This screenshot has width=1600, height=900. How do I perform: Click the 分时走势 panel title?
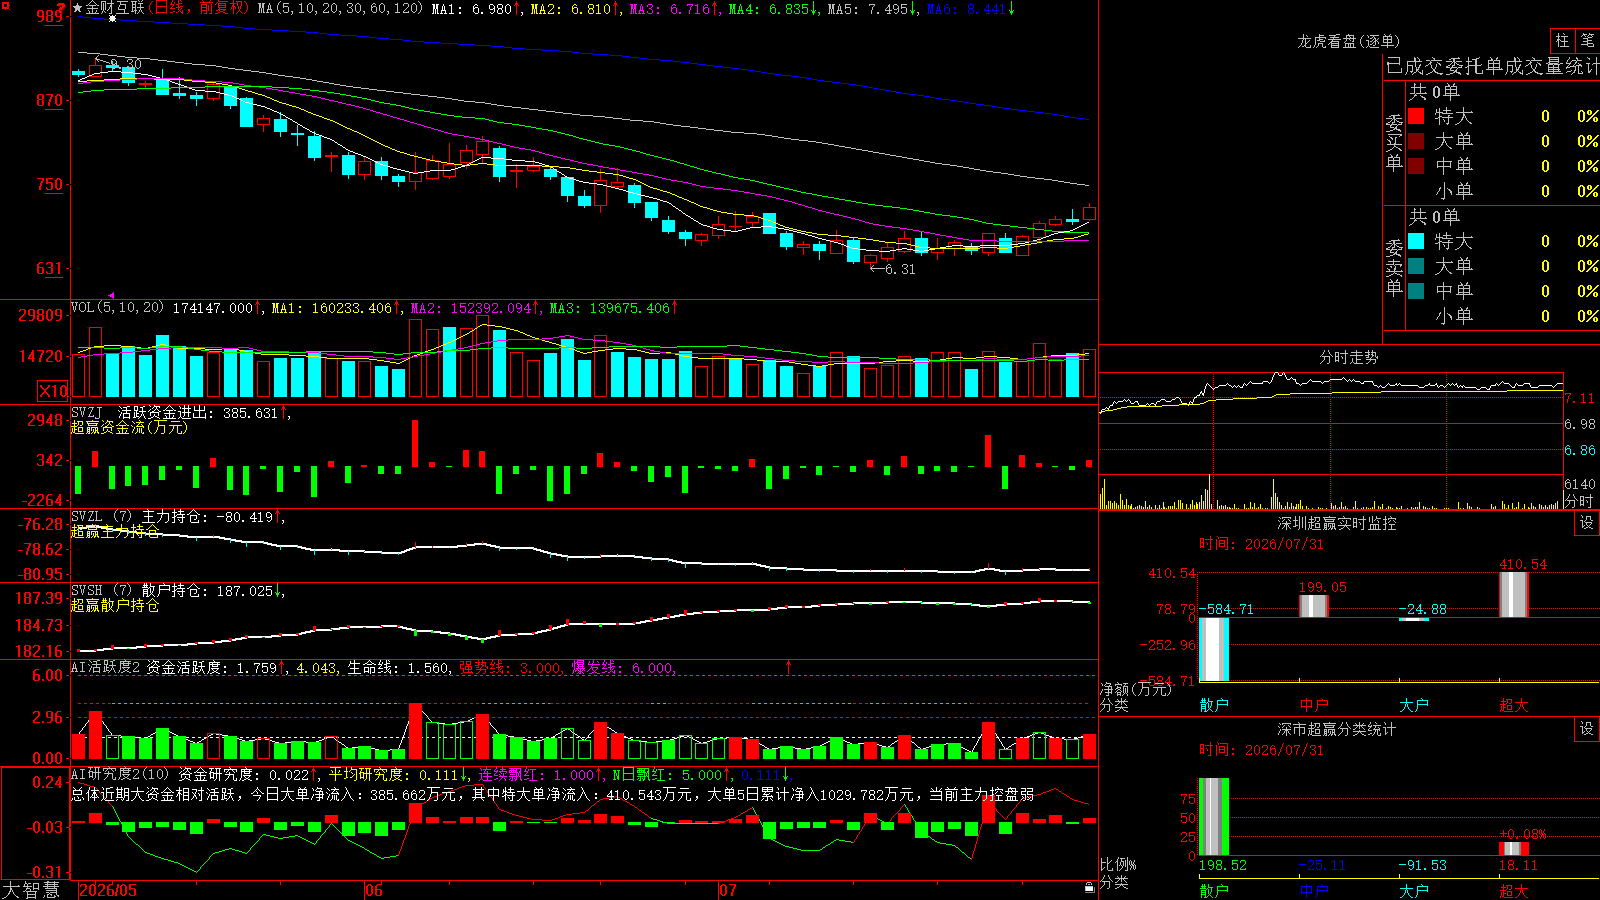click(1348, 357)
